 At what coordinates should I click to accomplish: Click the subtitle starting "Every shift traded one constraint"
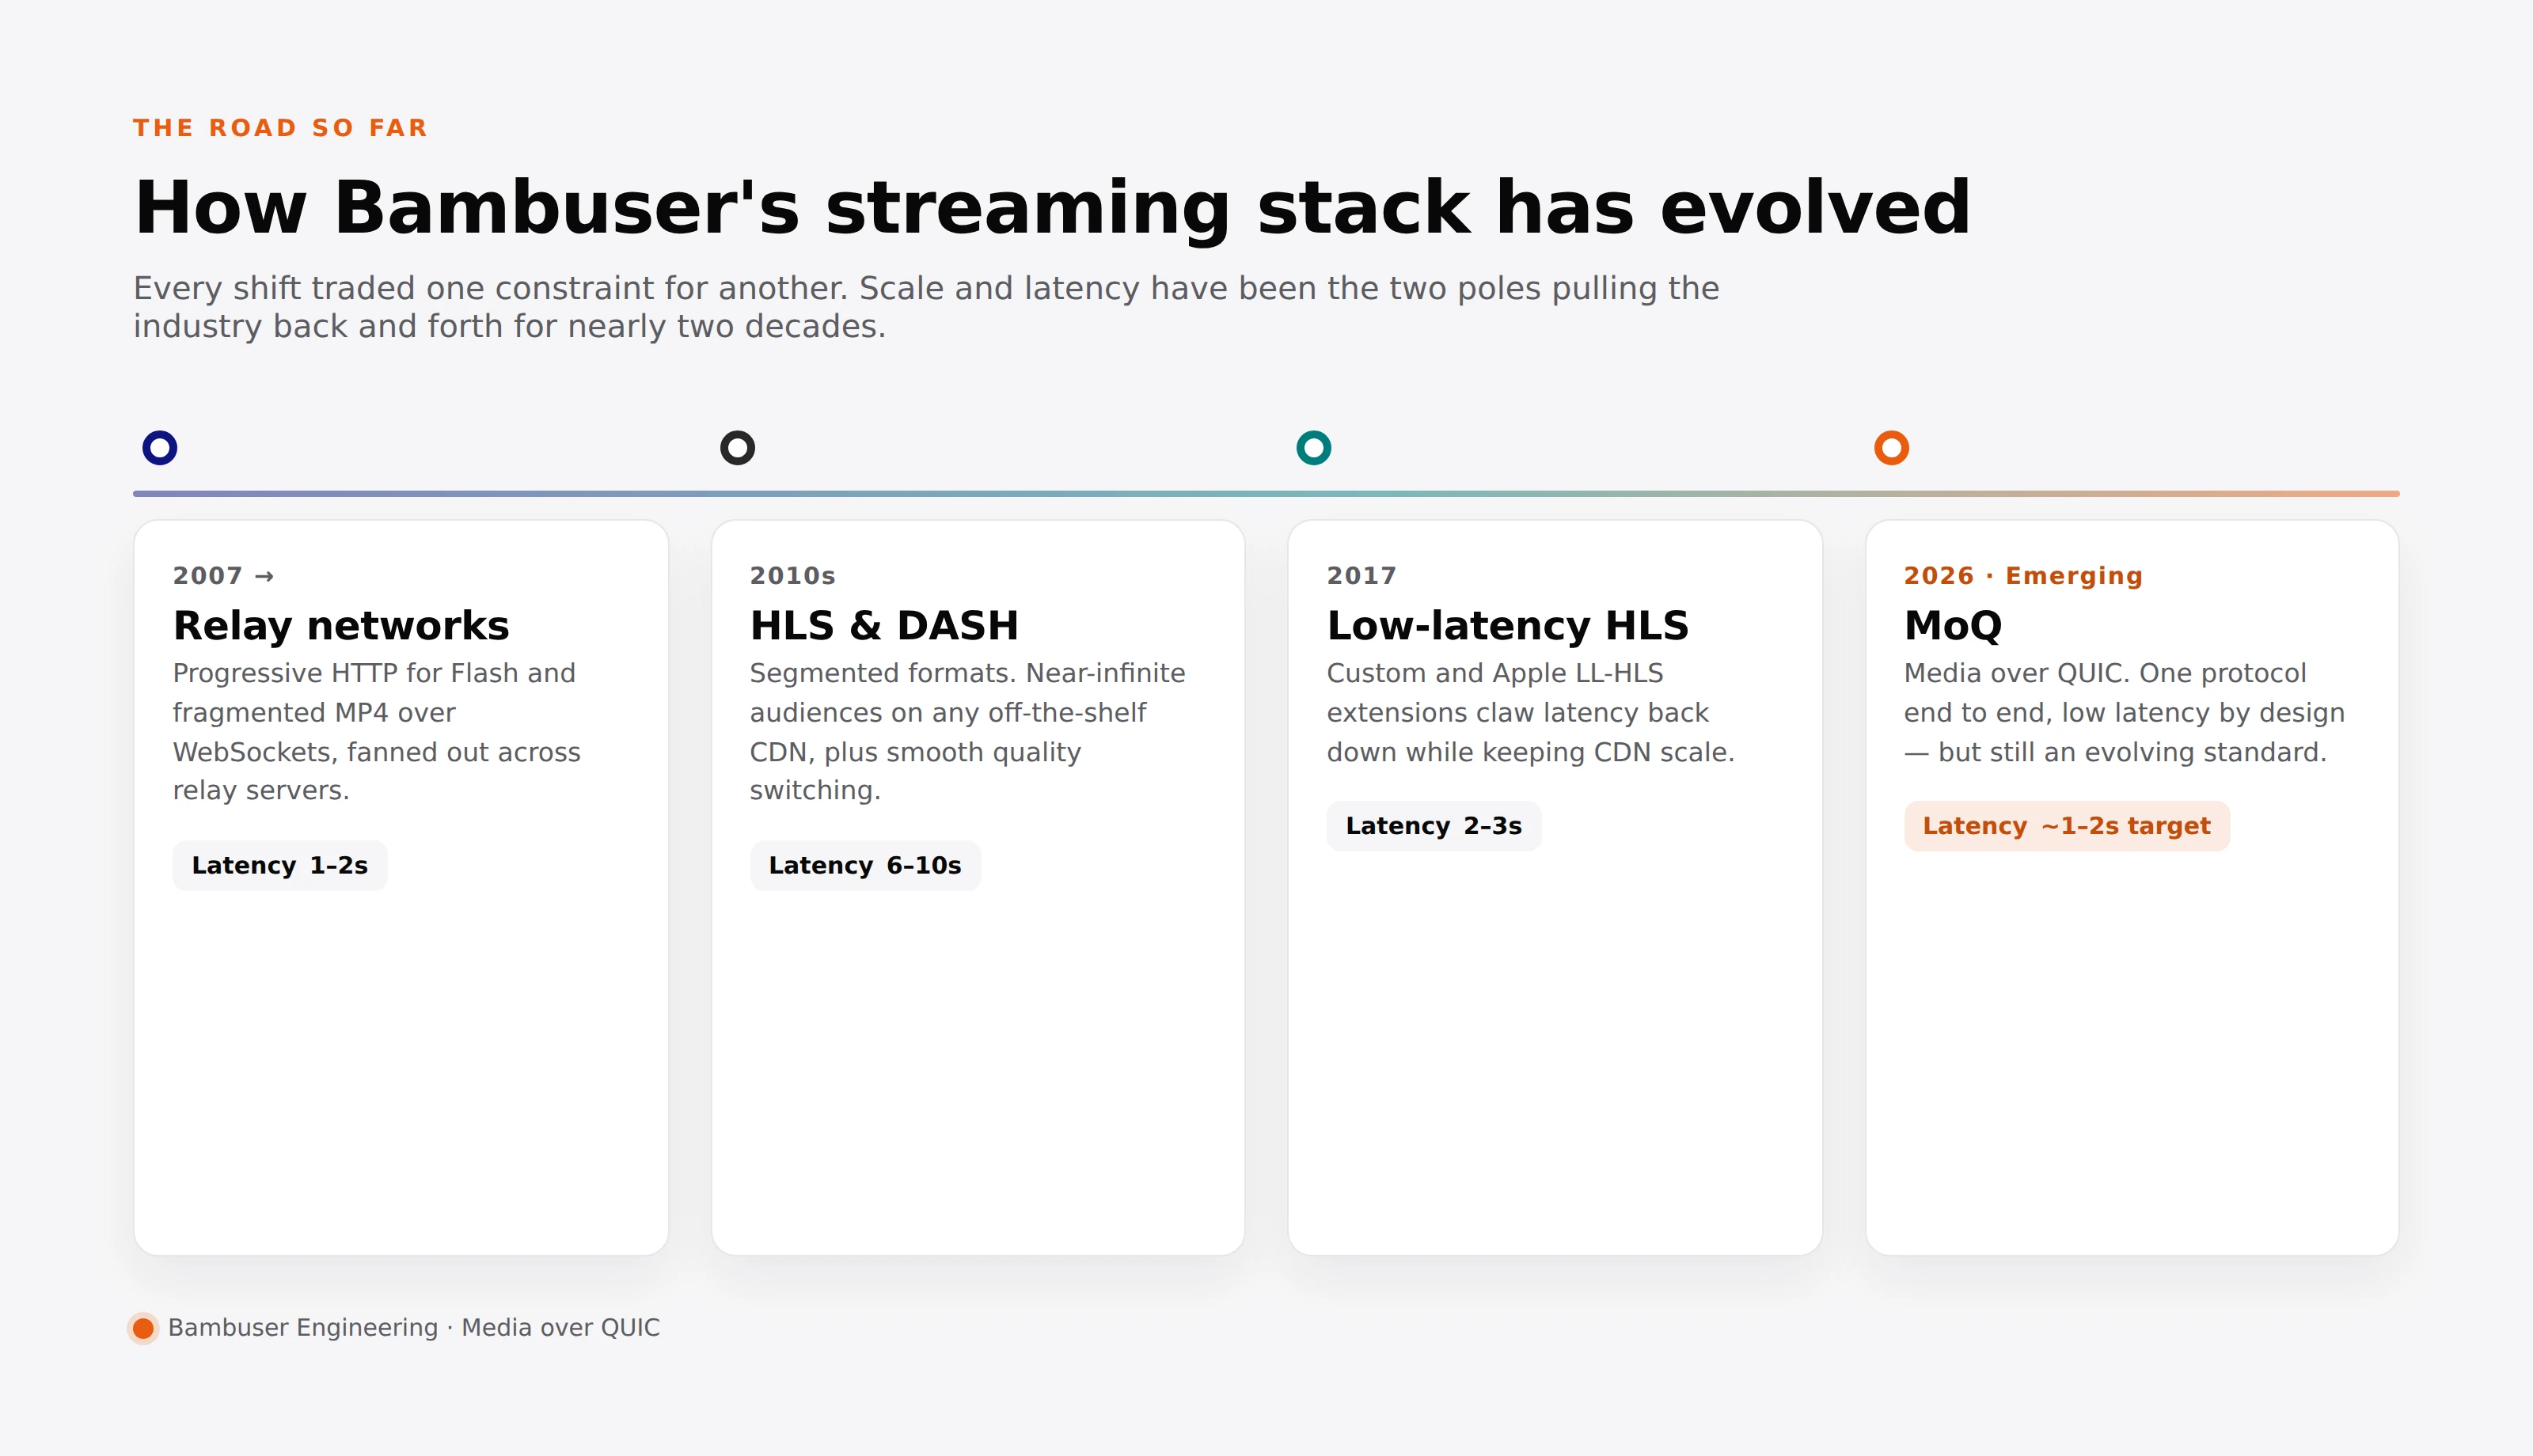(926, 307)
